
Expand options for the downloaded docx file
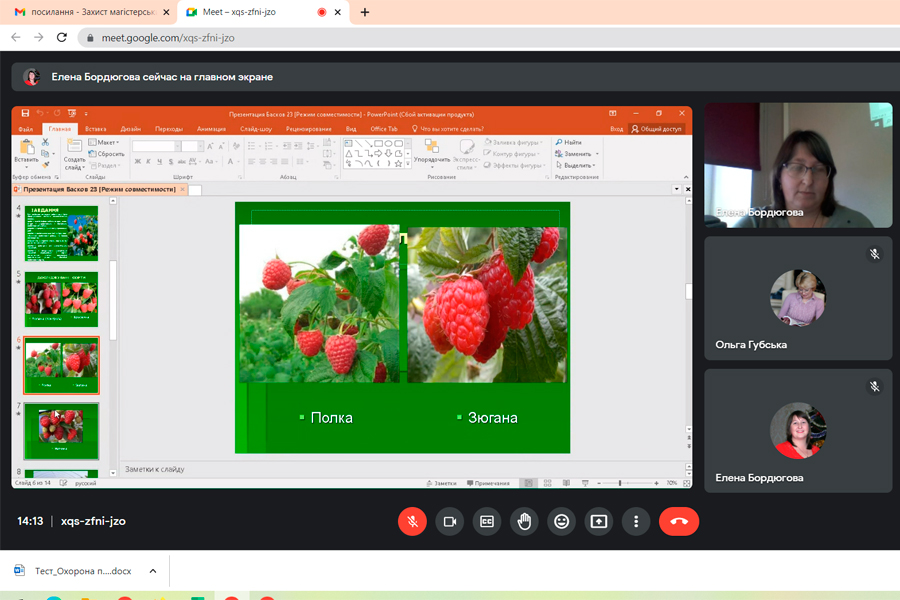[153, 571]
